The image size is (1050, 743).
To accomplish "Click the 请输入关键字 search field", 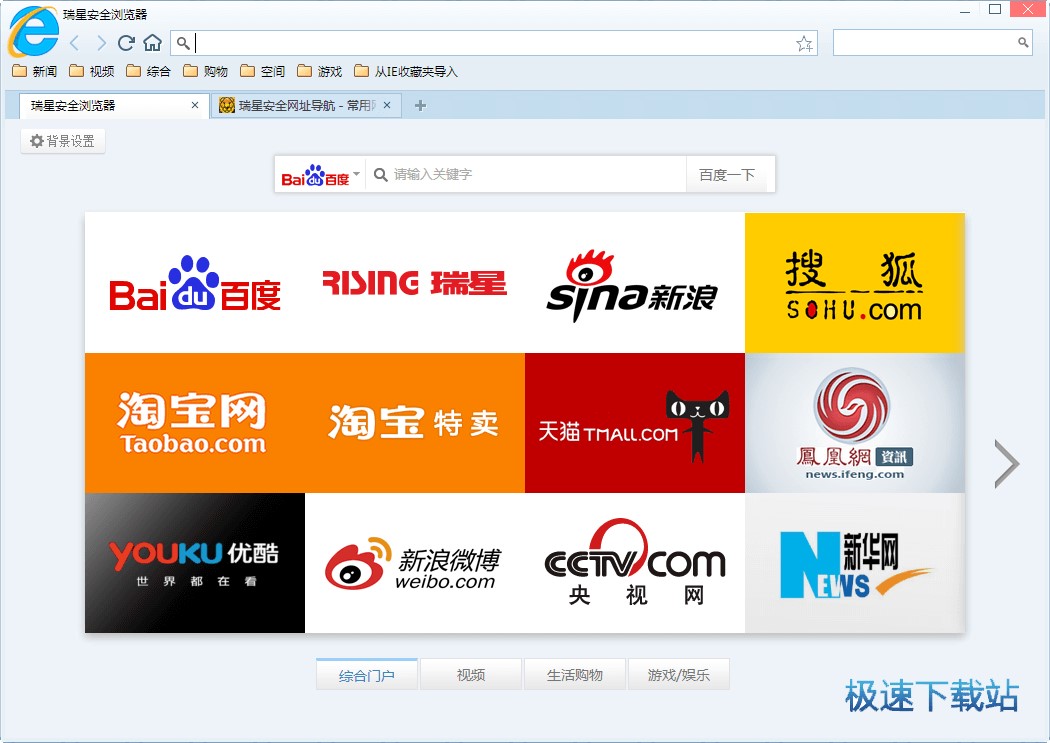I will 526,175.
